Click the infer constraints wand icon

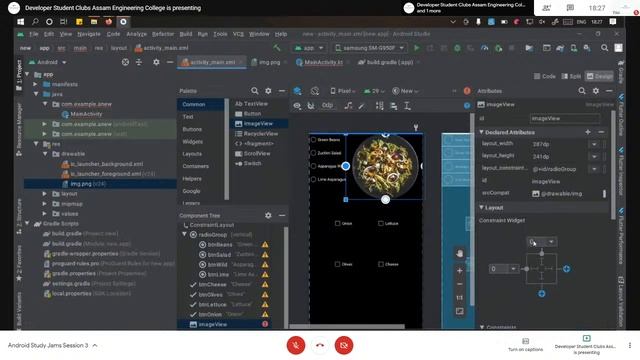pos(362,106)
